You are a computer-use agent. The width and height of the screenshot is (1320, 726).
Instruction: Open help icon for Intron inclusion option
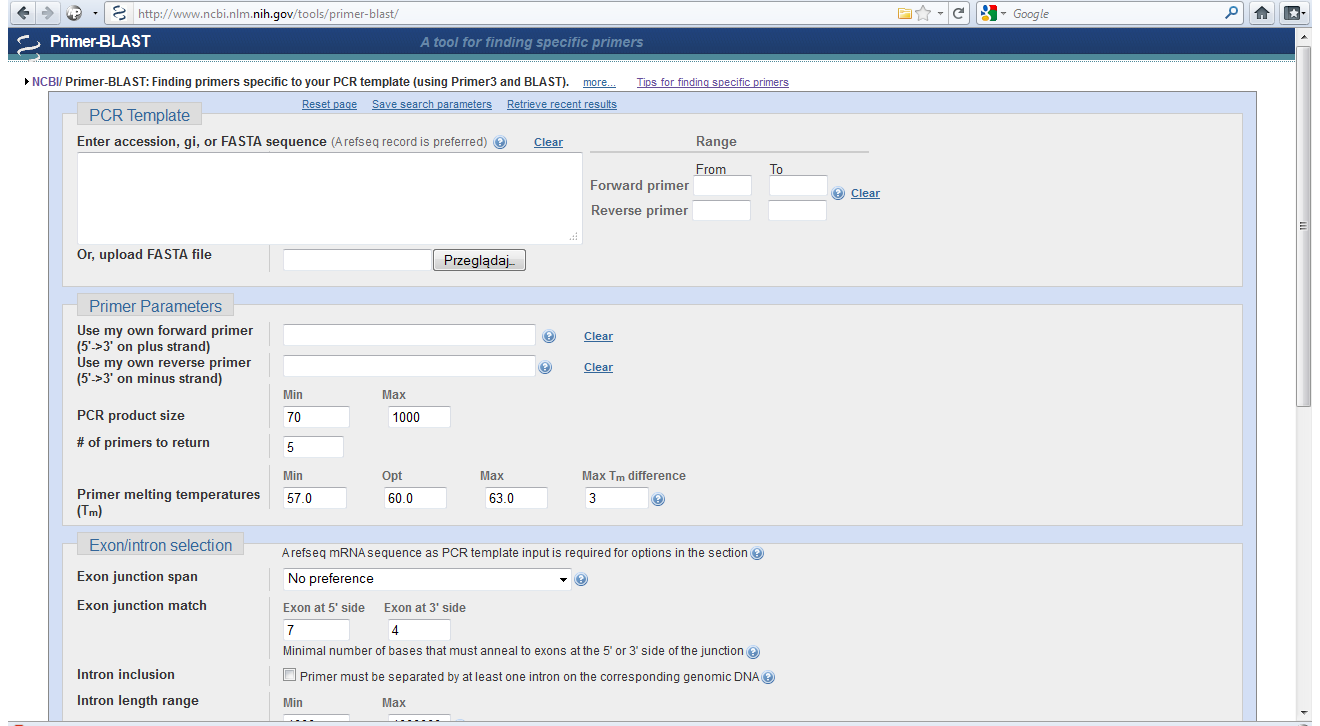coord(768,677)
